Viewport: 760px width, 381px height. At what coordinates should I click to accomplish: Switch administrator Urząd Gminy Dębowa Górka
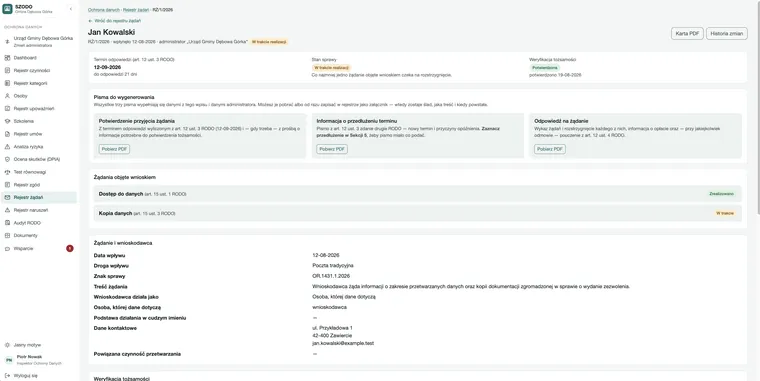click(39, 41)
